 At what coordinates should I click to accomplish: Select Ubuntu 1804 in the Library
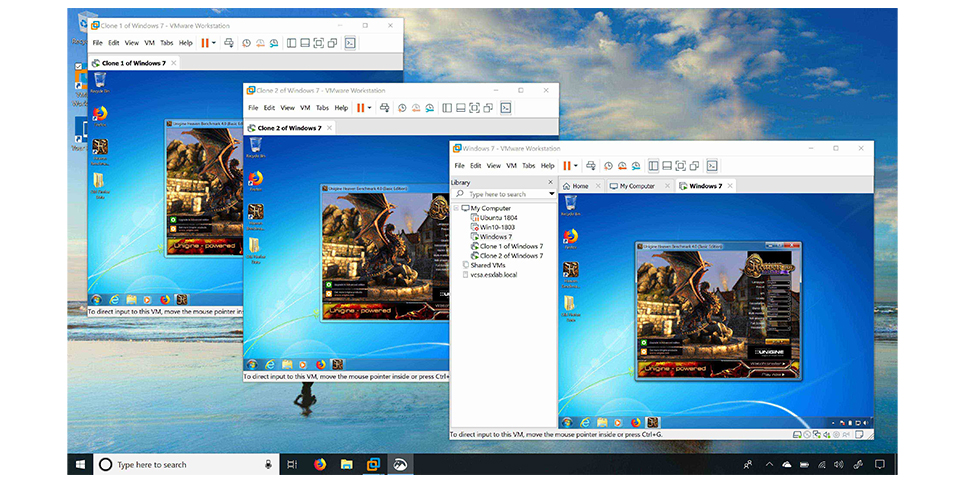[x=497, y=217]
